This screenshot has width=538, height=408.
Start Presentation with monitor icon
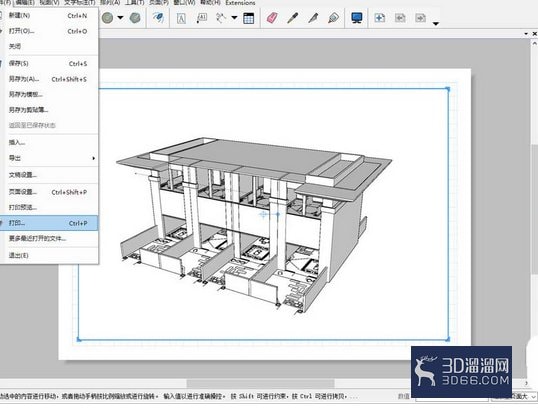tap(357, 18)
